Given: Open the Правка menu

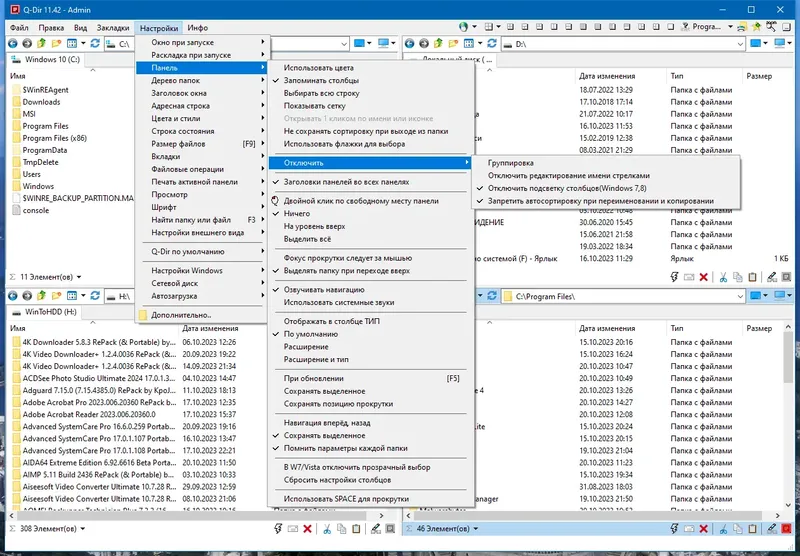Looking at the screenshot, I should tap(51, 28).
